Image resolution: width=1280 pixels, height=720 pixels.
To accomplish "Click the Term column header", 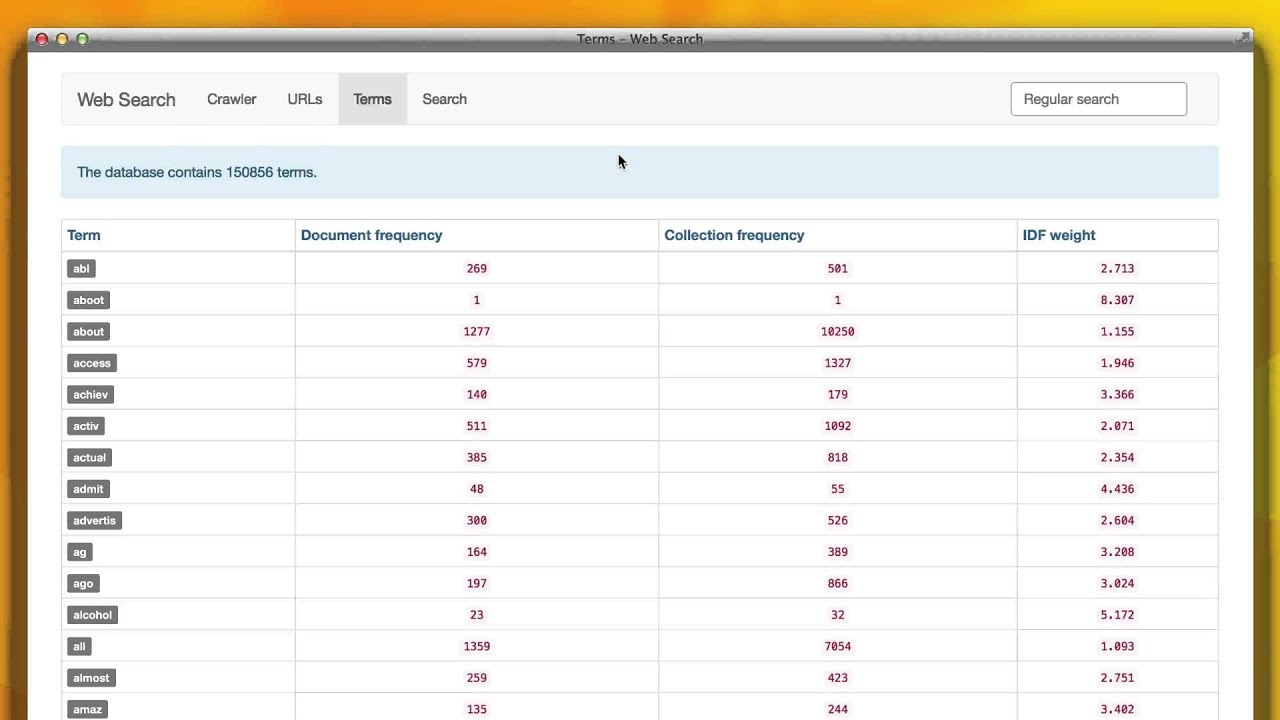I will pos(84,235).
